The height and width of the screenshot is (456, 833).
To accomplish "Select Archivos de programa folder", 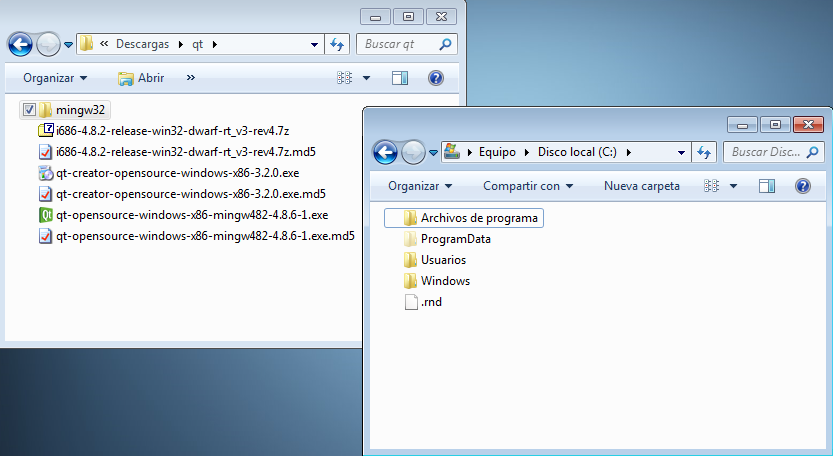I will click(x=464, y=218).
